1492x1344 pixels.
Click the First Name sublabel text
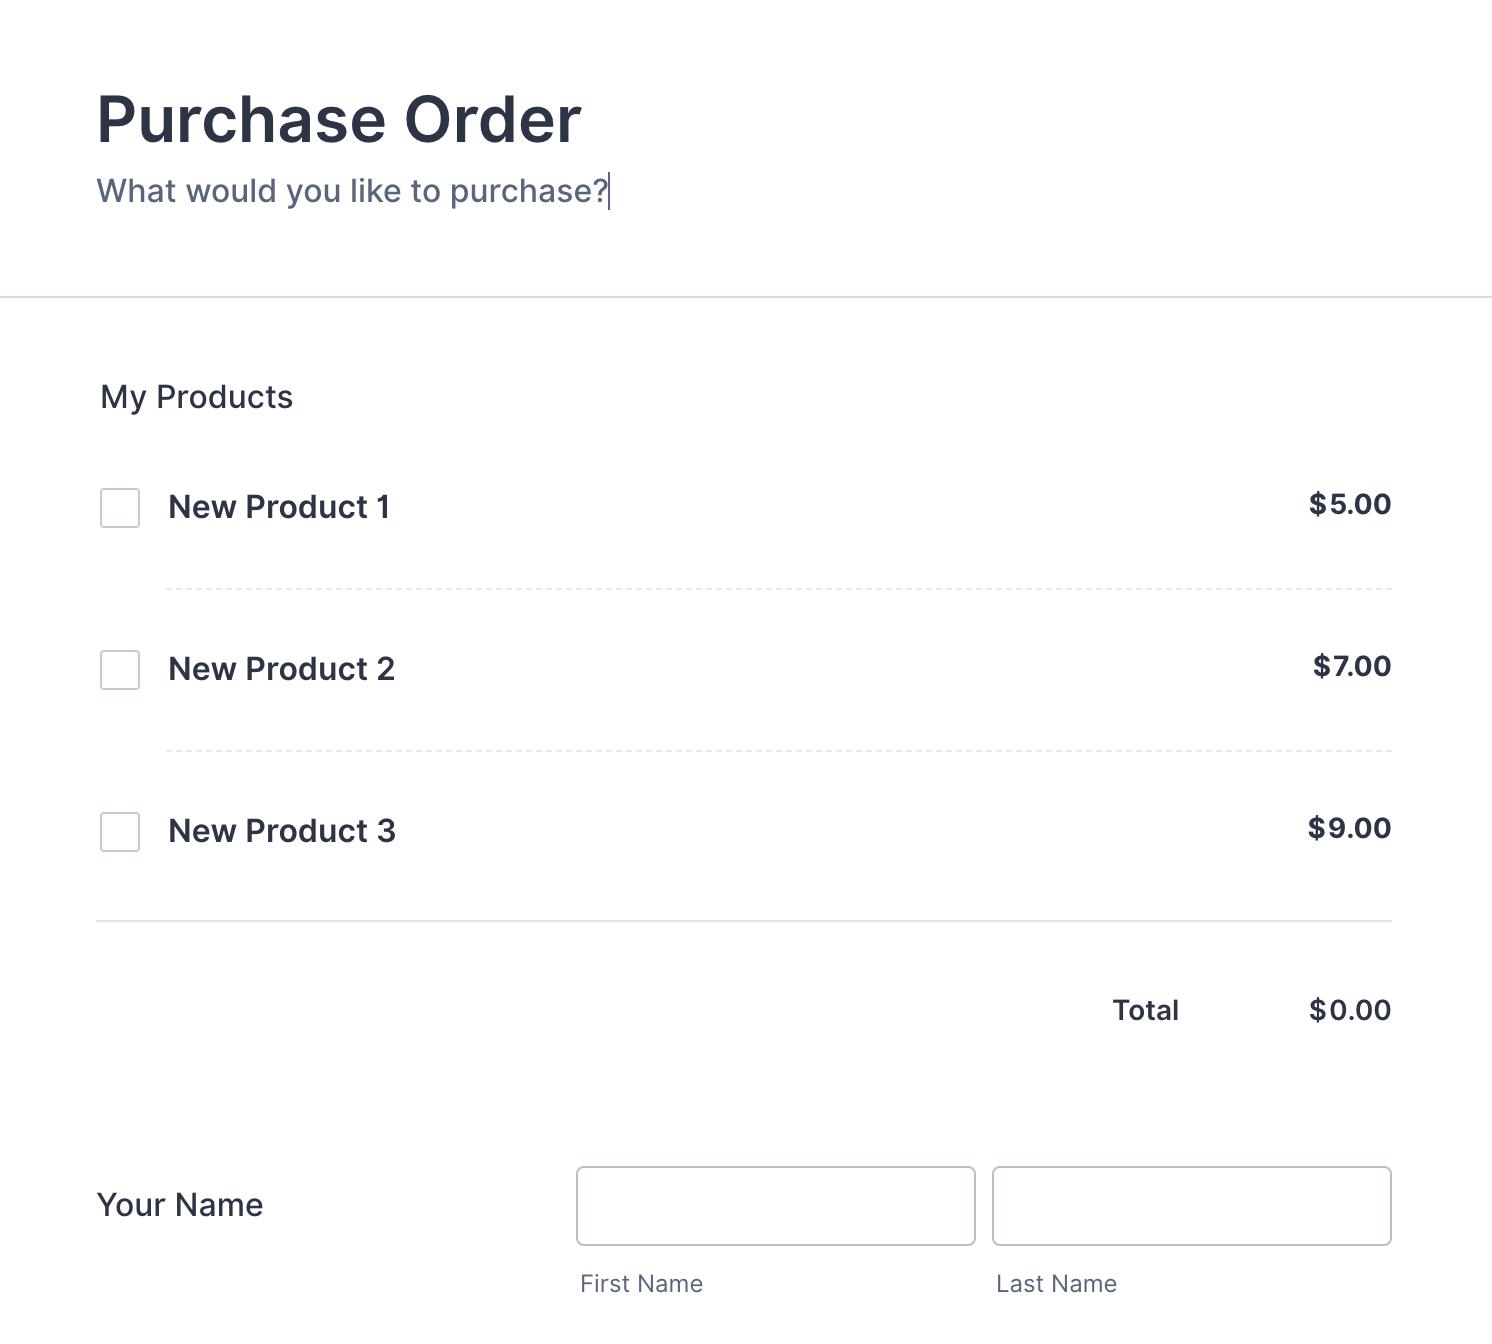[x=640, y=1283]
